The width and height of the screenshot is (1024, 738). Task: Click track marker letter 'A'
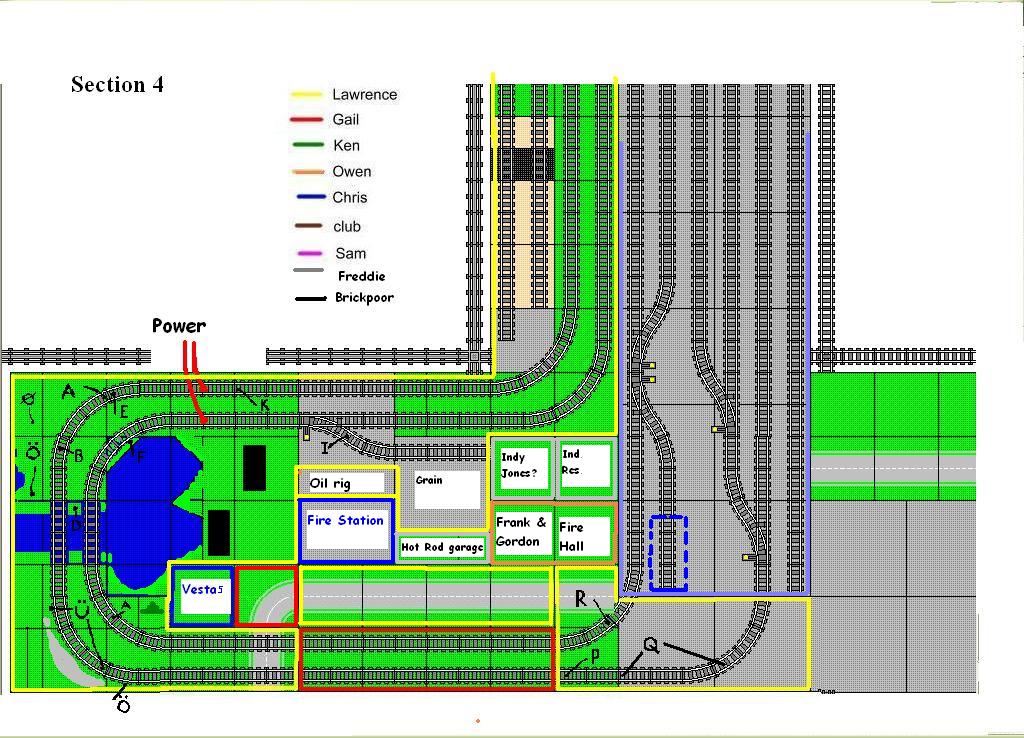pos(68,392)
